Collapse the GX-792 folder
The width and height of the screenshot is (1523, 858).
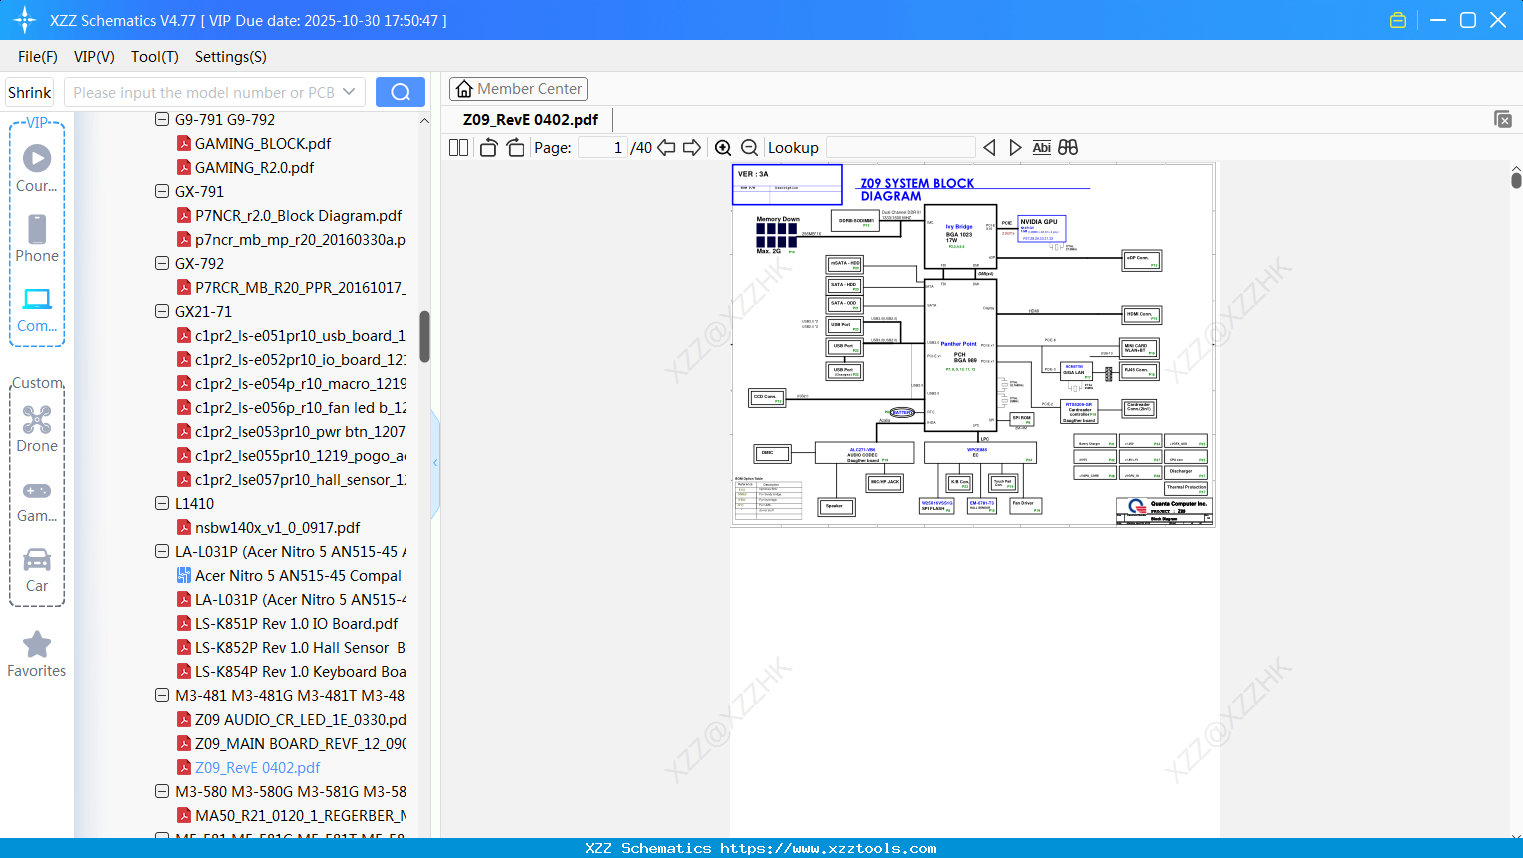pyautogui.click(x=162, y=263)
